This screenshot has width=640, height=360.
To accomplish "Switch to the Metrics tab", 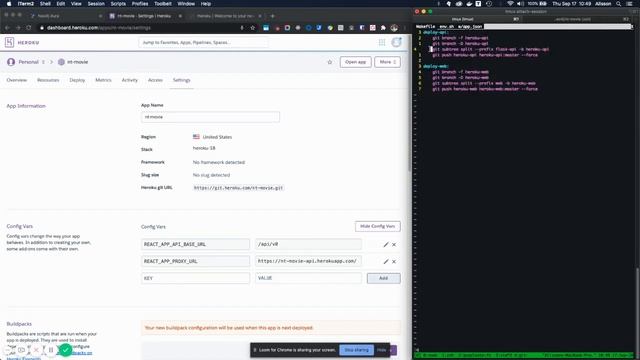I will pyautogui.click(x=103, y=80).
